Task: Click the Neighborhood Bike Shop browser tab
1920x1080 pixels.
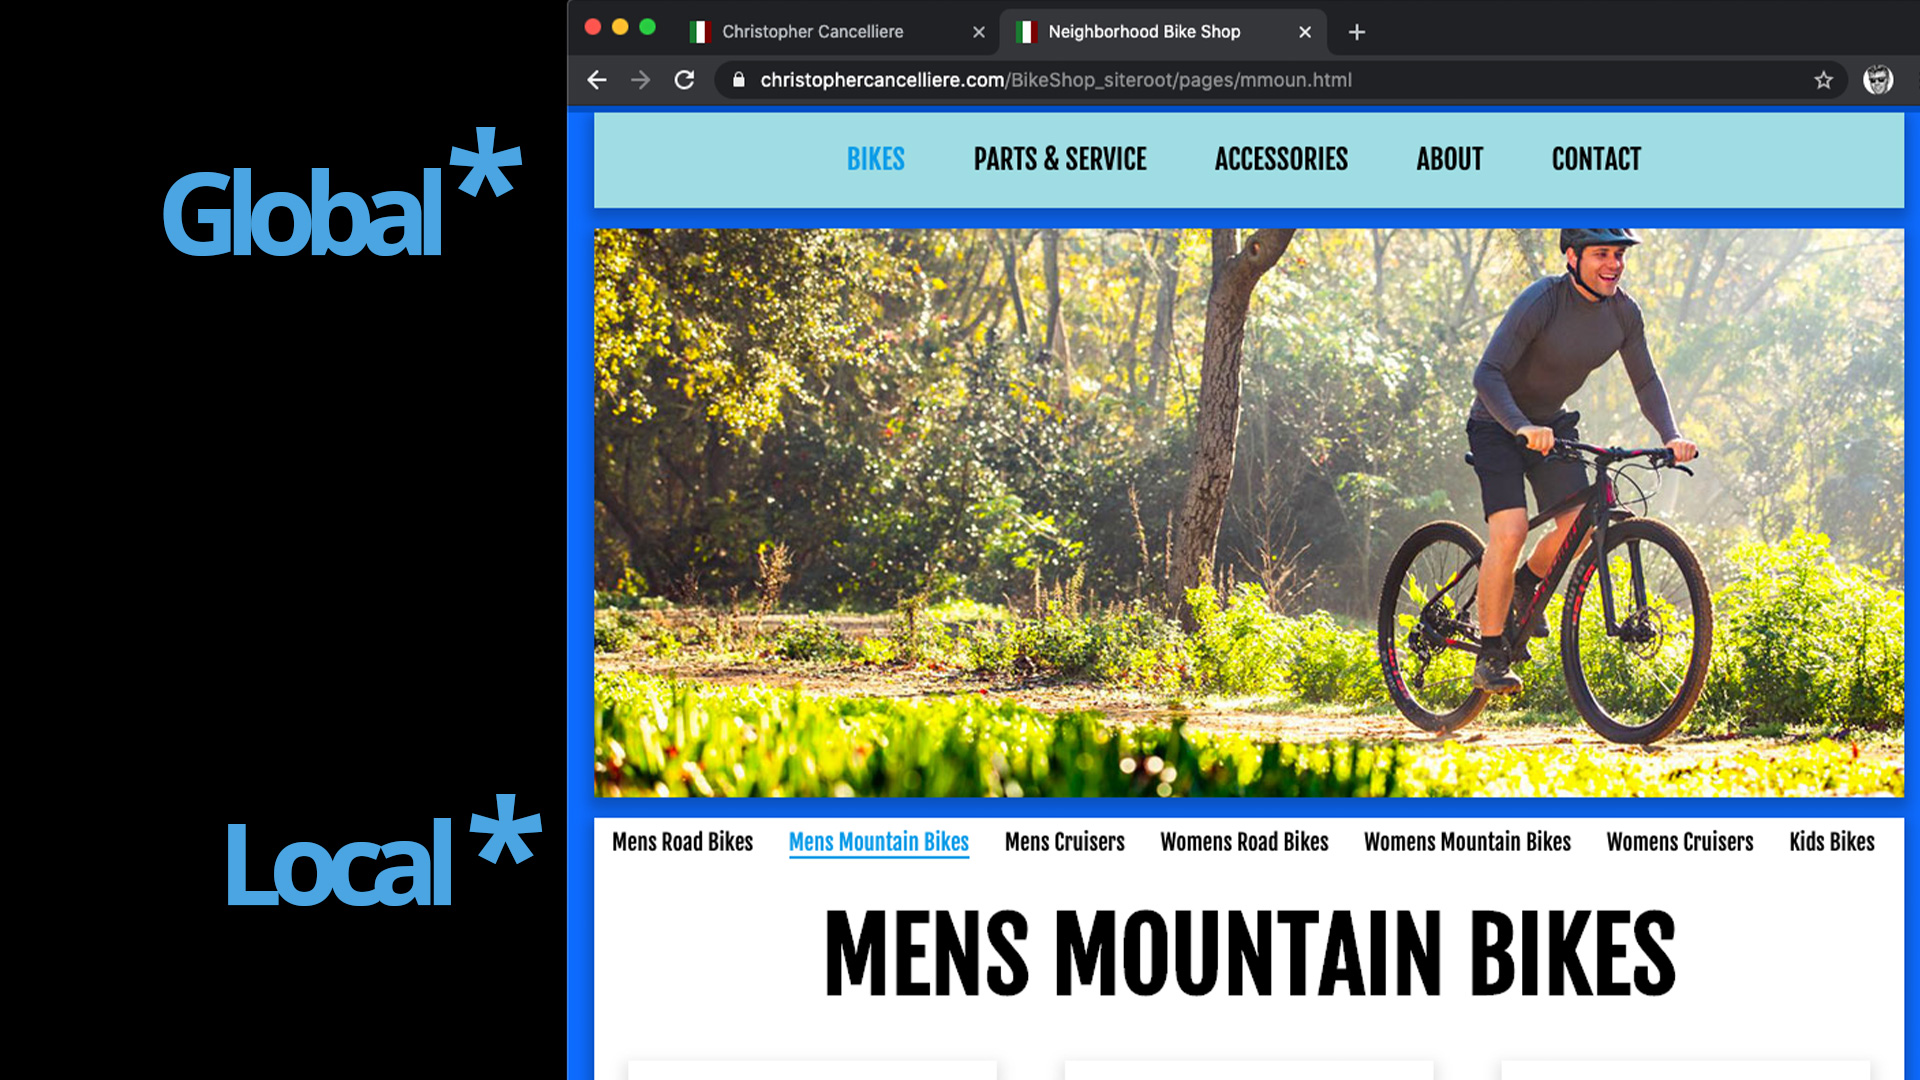Action: (x=1164, y=30)
